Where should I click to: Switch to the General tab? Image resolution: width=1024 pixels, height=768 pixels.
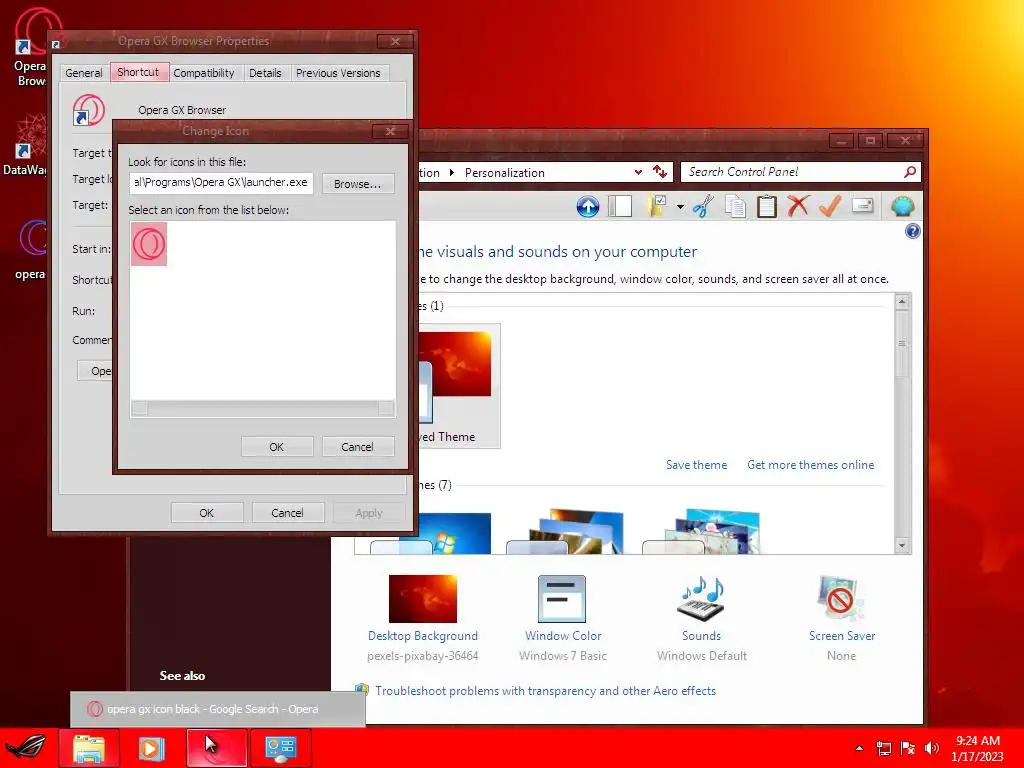pos(84,73)
